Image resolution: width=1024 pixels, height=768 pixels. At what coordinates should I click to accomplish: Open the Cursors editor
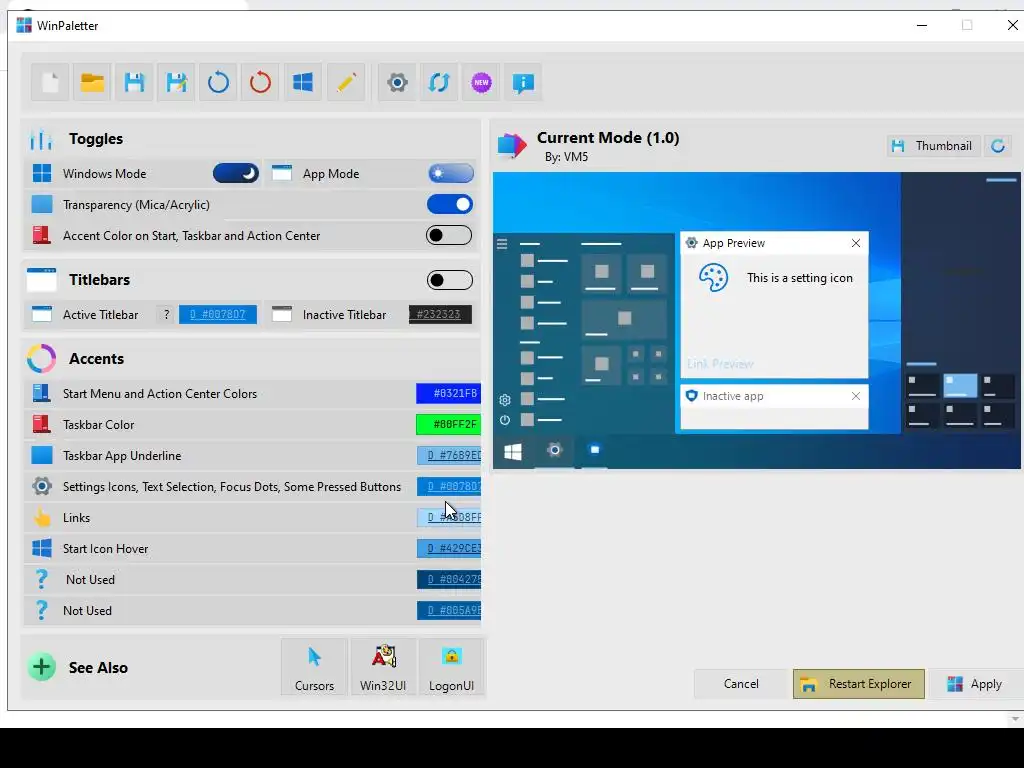(314, 667)
